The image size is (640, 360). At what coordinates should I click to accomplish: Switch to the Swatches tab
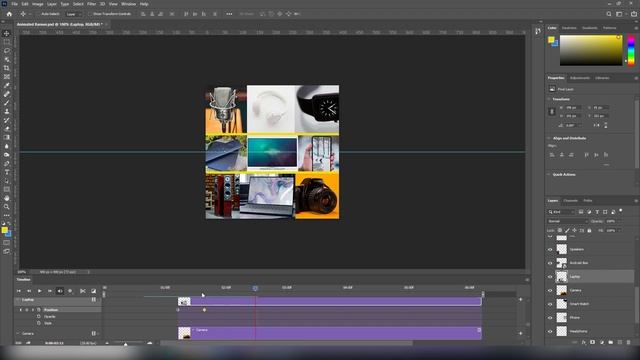(569, 28)
